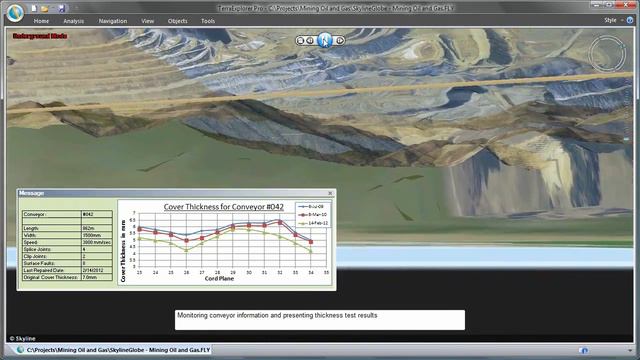Click the blue icon in the status bar
Screen dimensions: 640x360
(x=584, y=350)
